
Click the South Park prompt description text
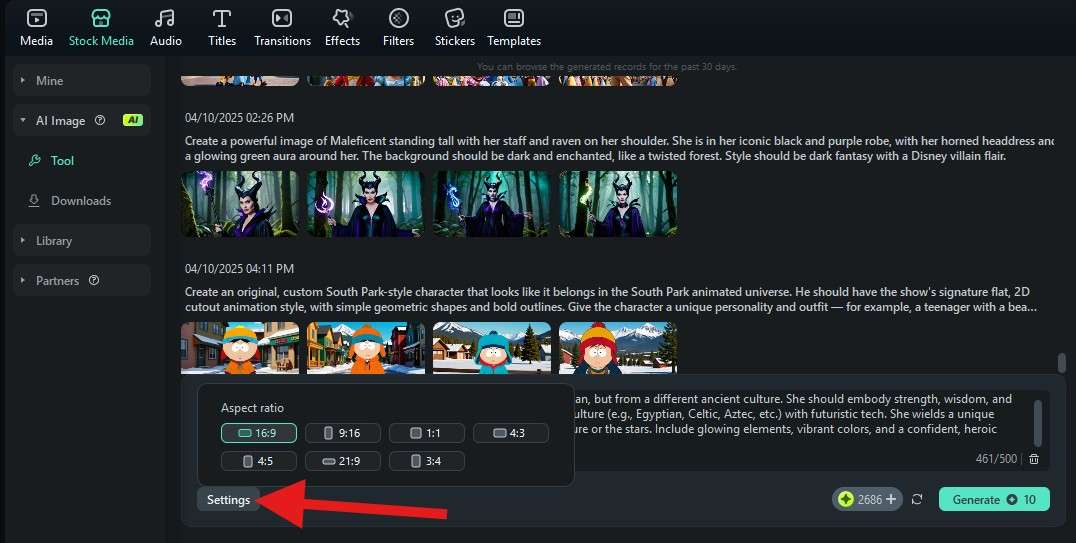click(611, 299)
